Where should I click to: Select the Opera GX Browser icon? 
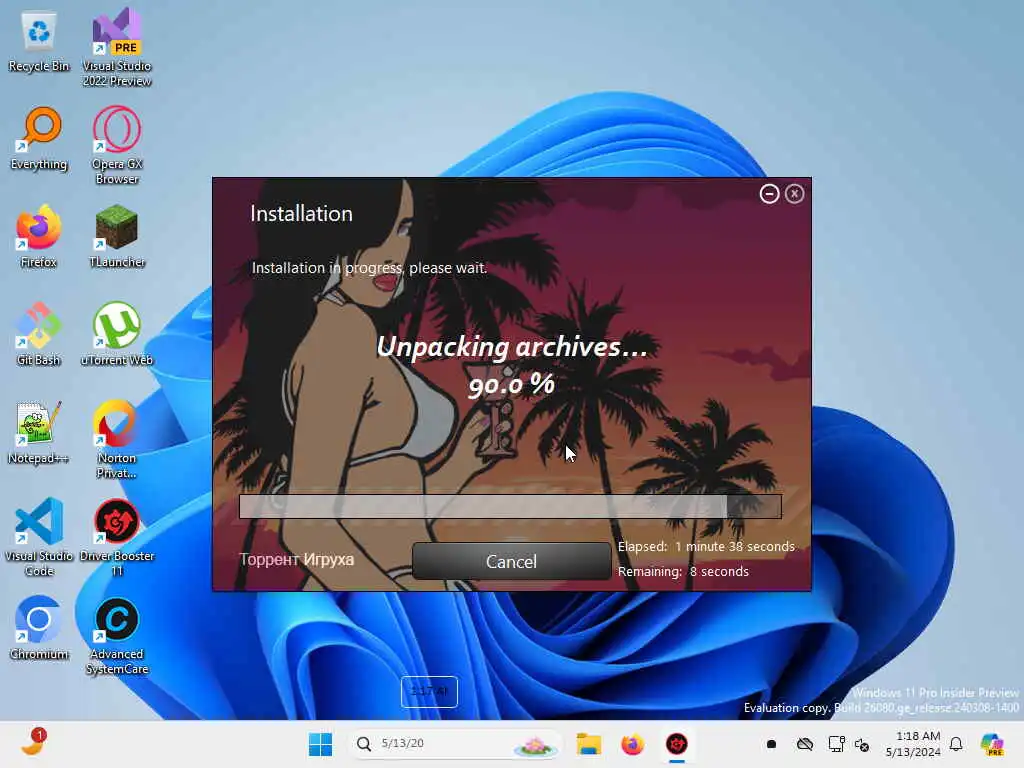click(117, 145)
